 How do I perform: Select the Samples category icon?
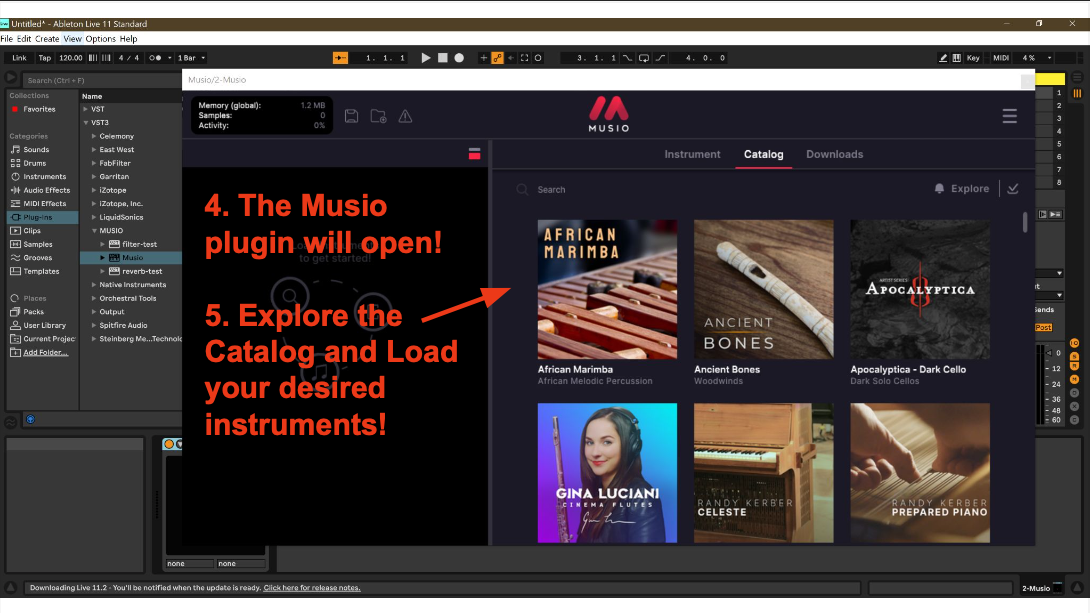[x=15, y=244]
